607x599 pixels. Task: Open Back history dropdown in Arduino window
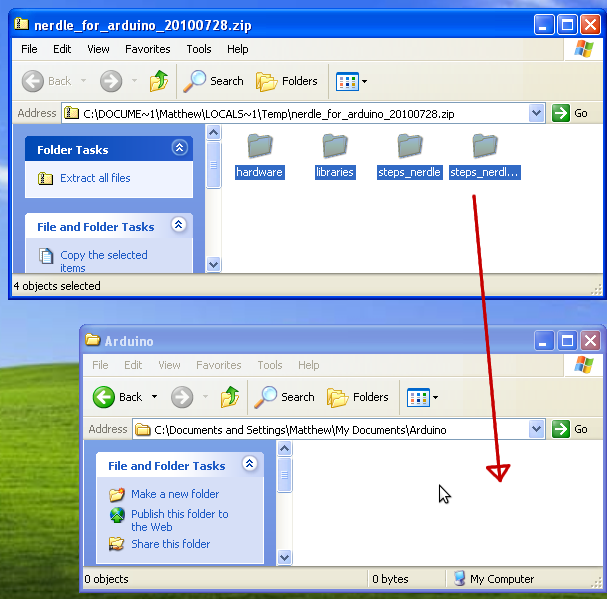click(154, 396)
